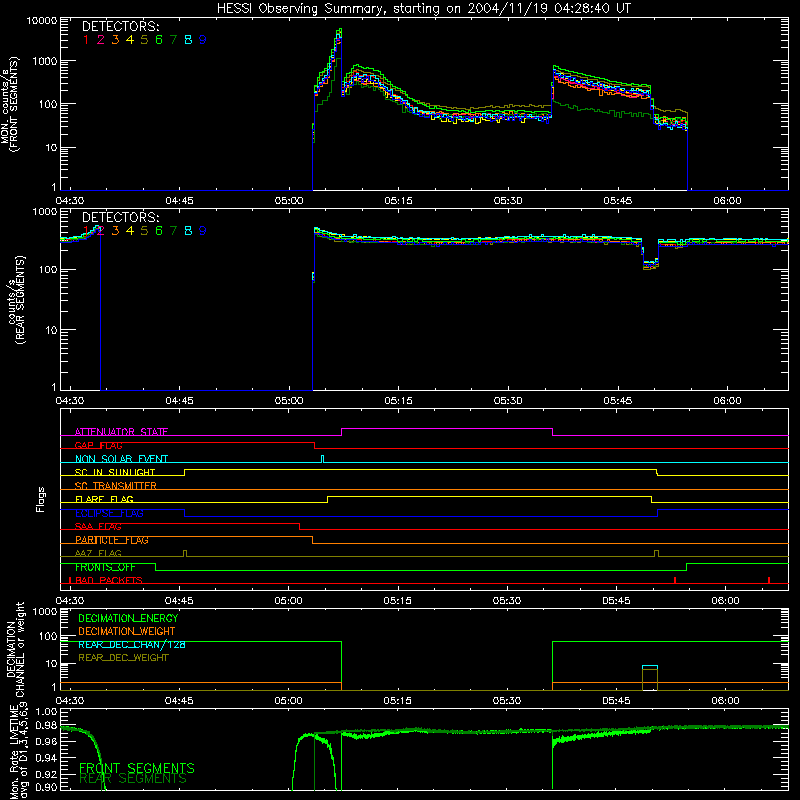Click cyan detector '8' in rear segments legend
The height and width of the screenshot is (800, 800).
tap(188, 231)
